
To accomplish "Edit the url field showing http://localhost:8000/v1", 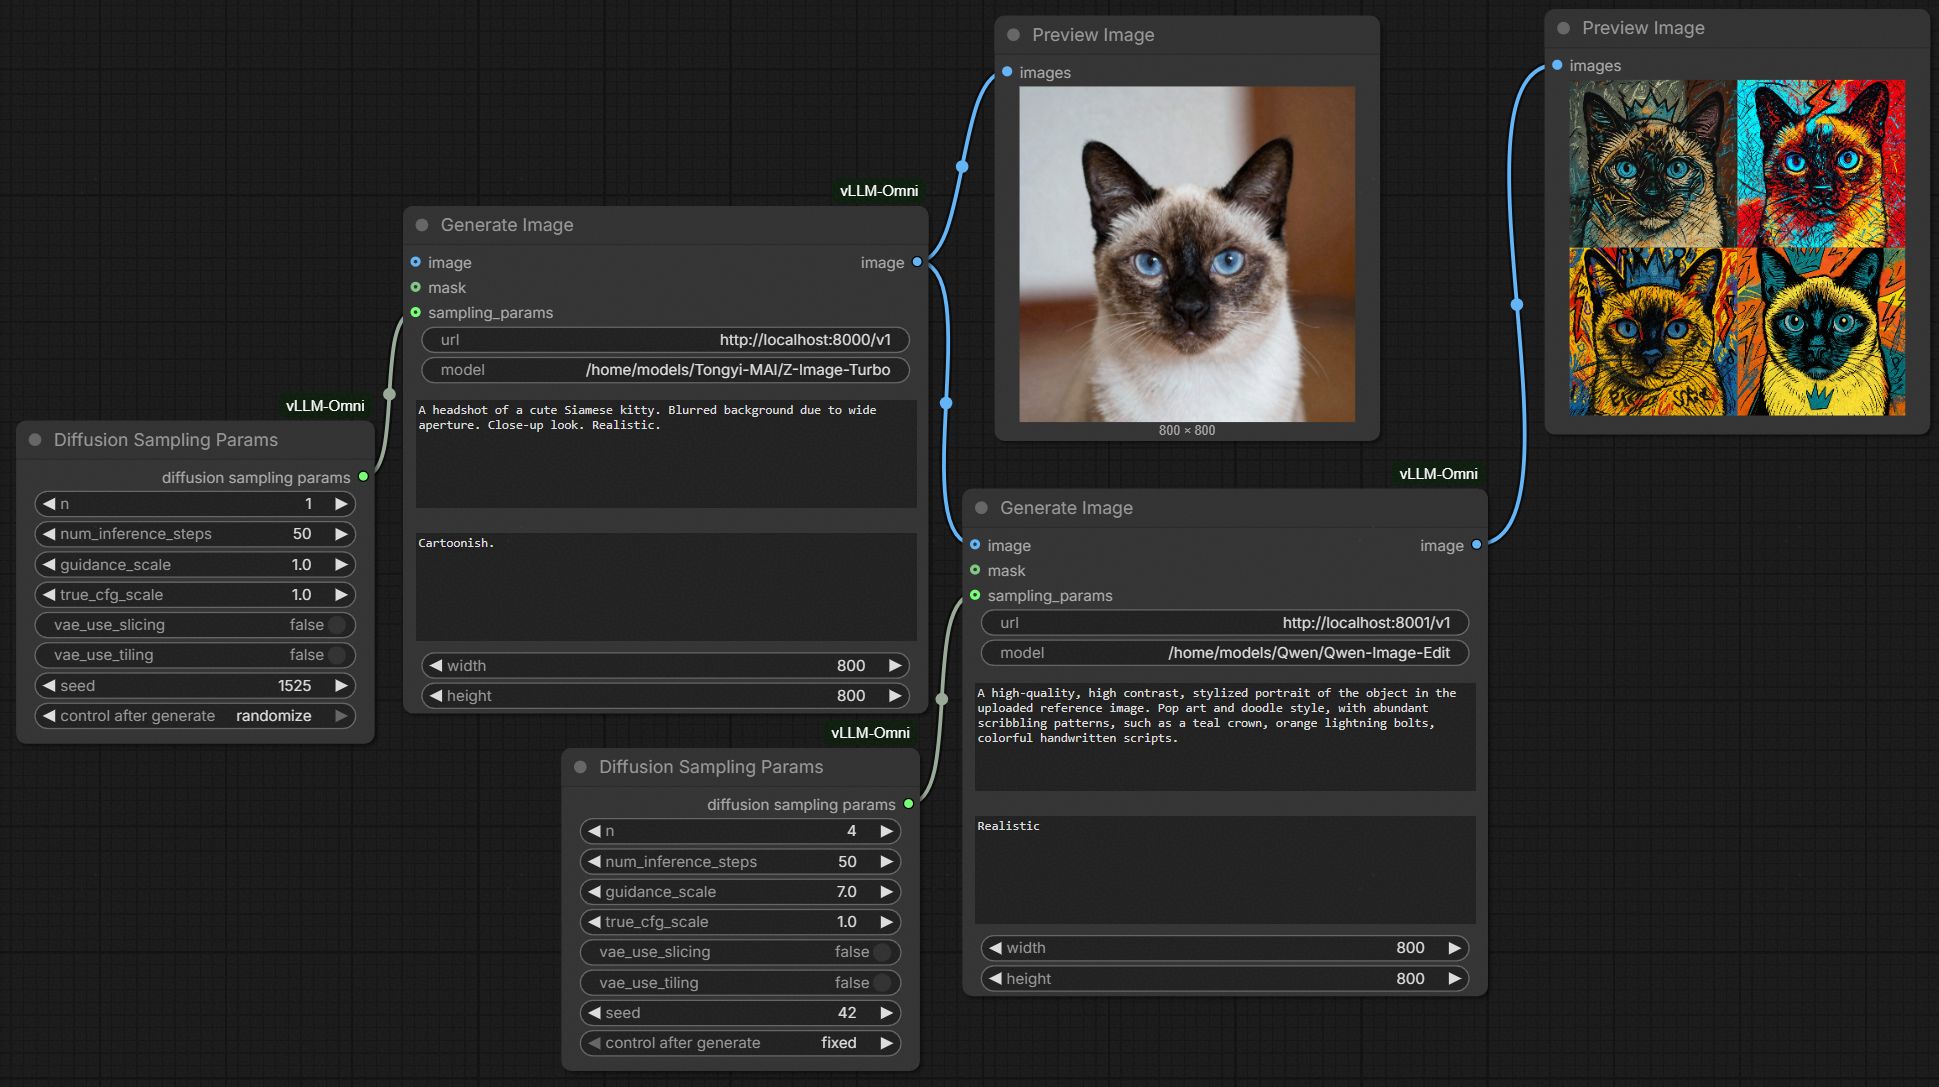I will 665,340.
